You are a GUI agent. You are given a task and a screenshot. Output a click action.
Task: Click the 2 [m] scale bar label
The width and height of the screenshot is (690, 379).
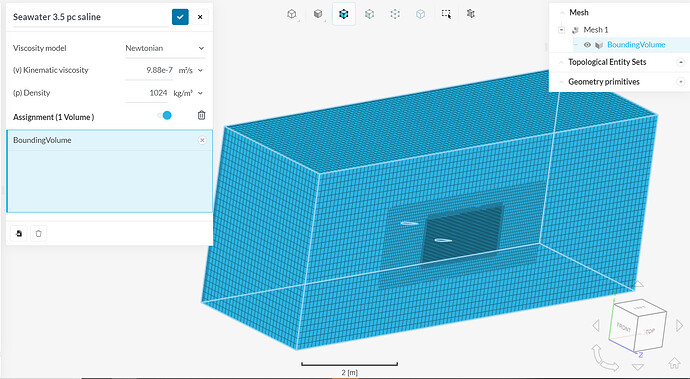coord(349,372)
